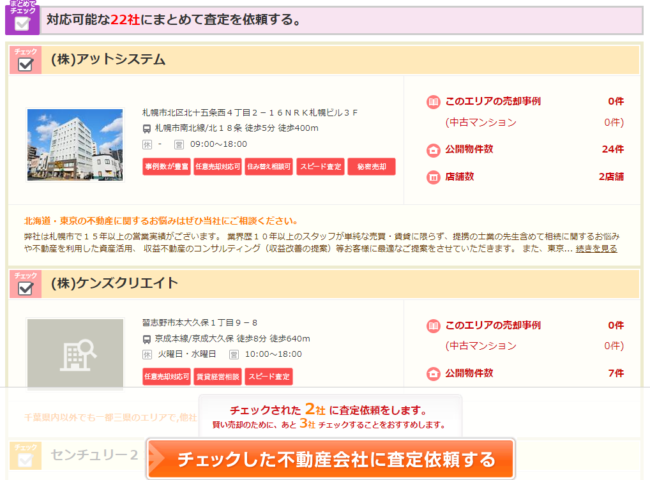Click the アットシステム (中古マンション label
This screenshot has height=480, width=650.
481,122
